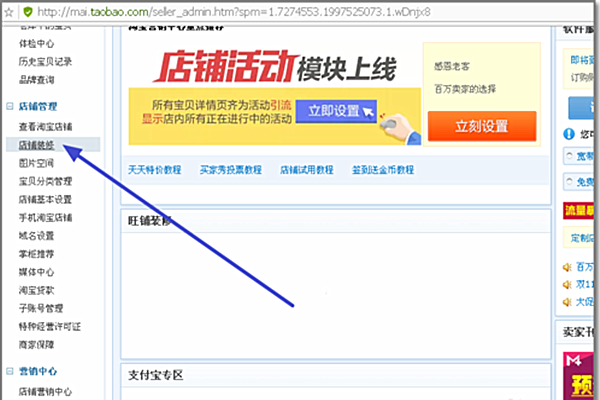Click the blue button in the right panel

pos(581,108)
